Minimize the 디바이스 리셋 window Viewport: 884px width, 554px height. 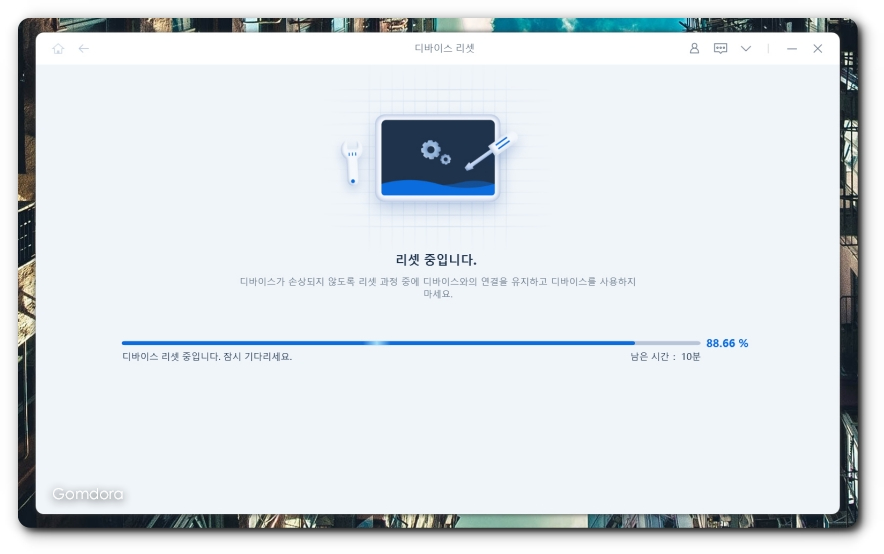pos(792,49)
